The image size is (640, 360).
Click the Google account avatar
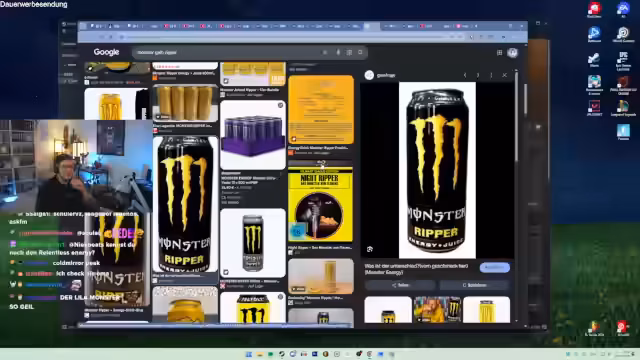coord(513,52)
